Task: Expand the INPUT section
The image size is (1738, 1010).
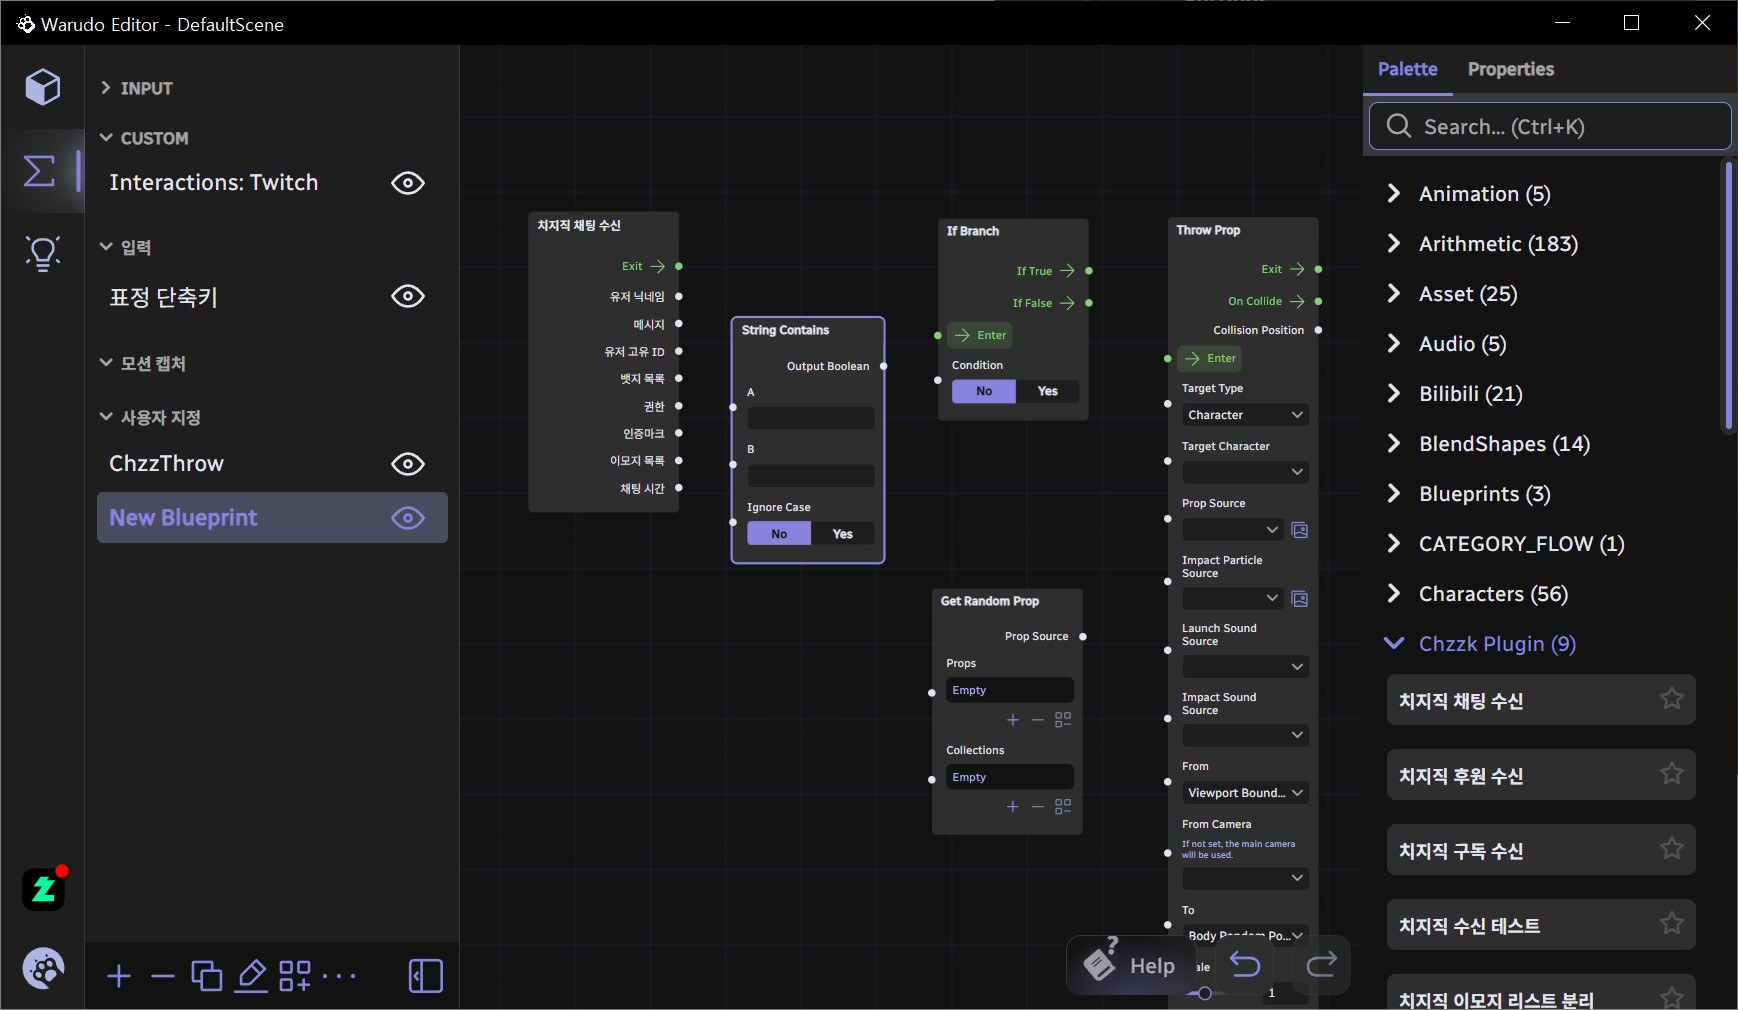Action: pos(137,88)
